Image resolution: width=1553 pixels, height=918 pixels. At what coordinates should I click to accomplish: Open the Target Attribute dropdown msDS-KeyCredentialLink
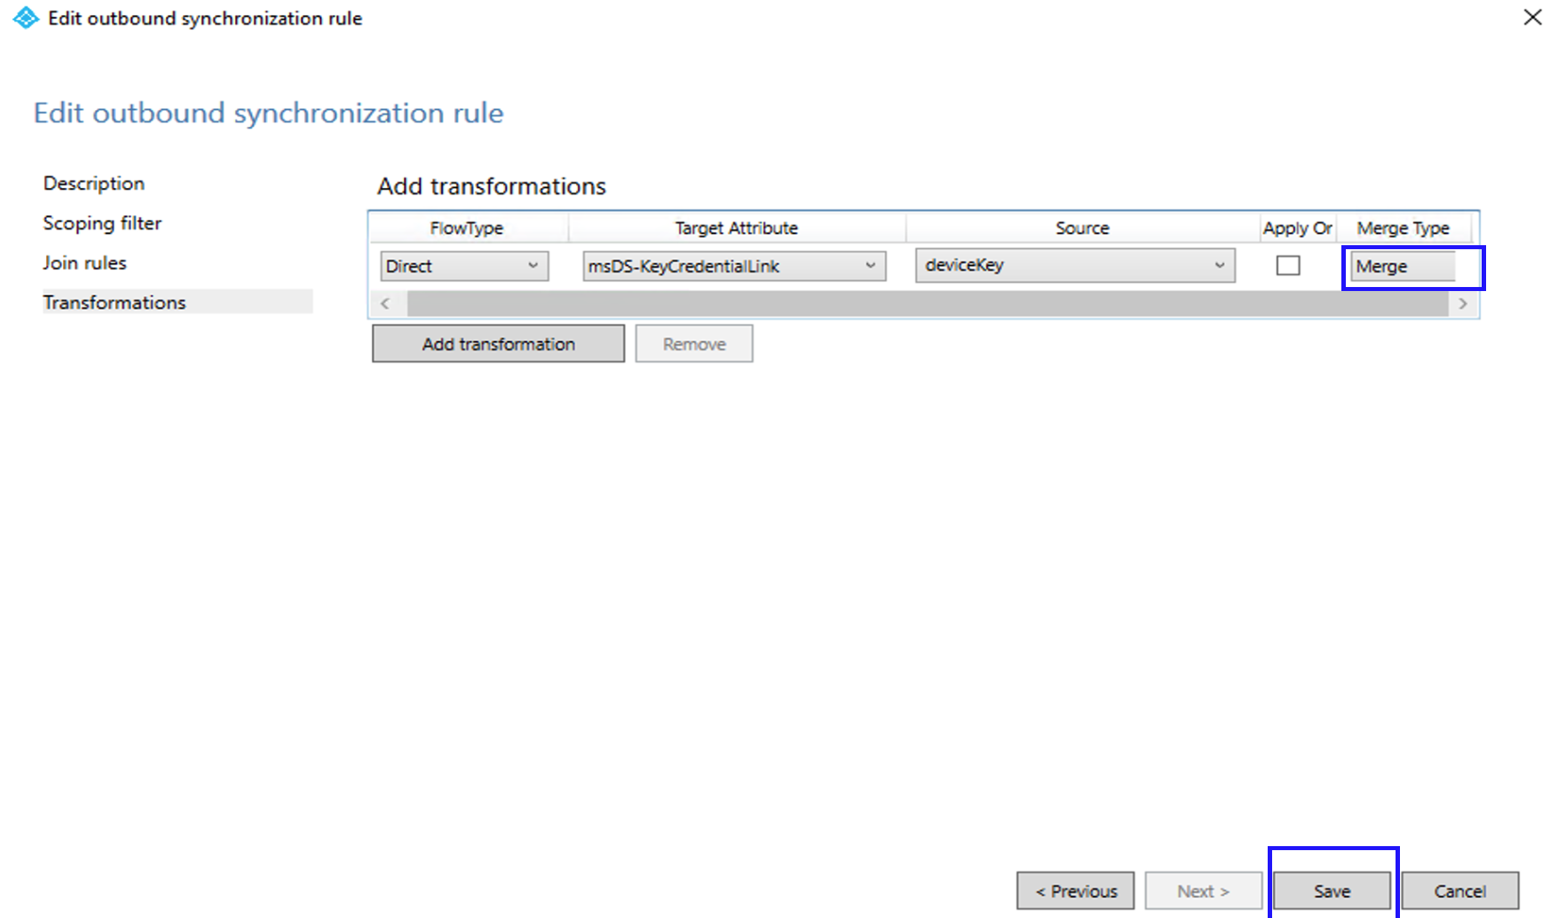coord(869,265)
